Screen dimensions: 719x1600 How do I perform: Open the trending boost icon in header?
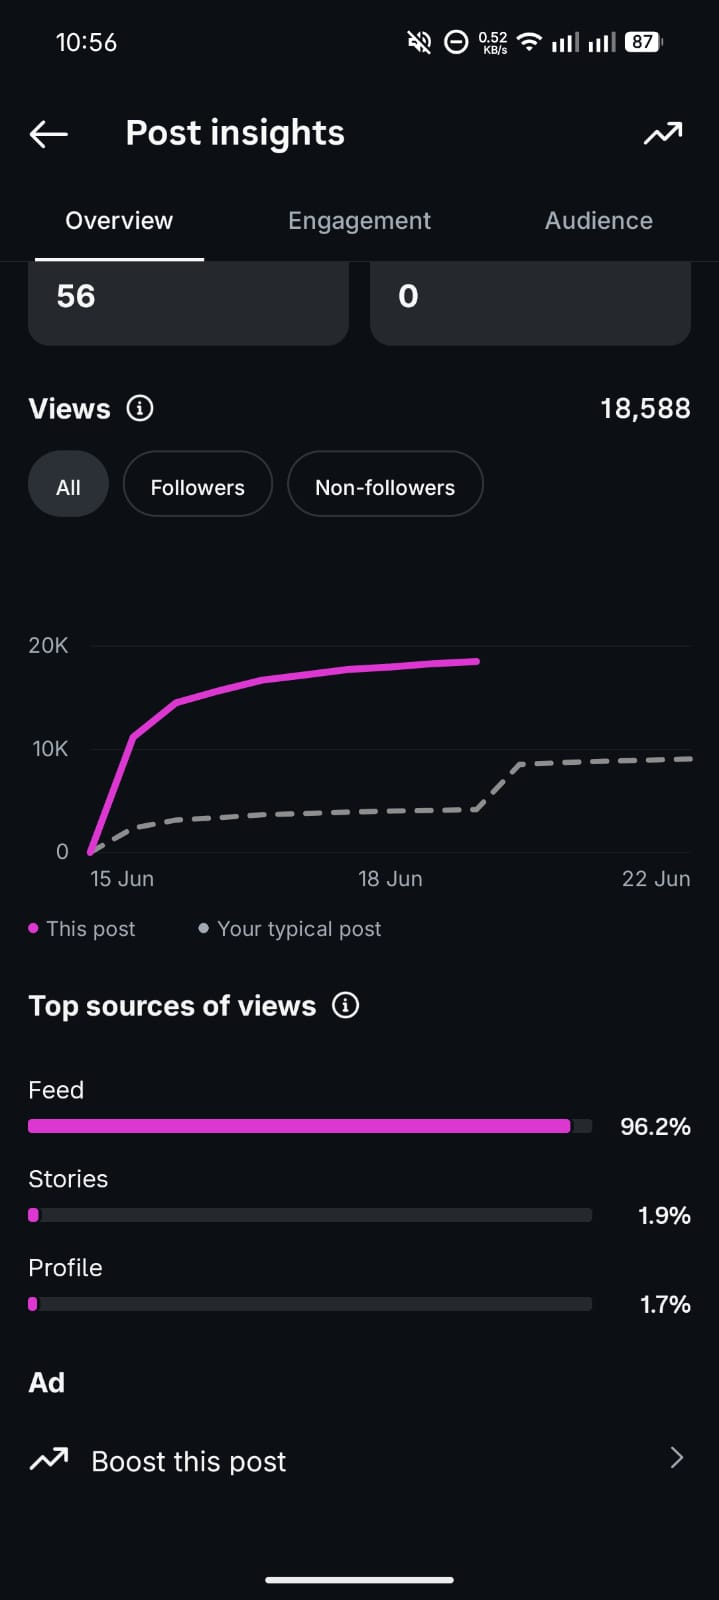pos(662,133)
